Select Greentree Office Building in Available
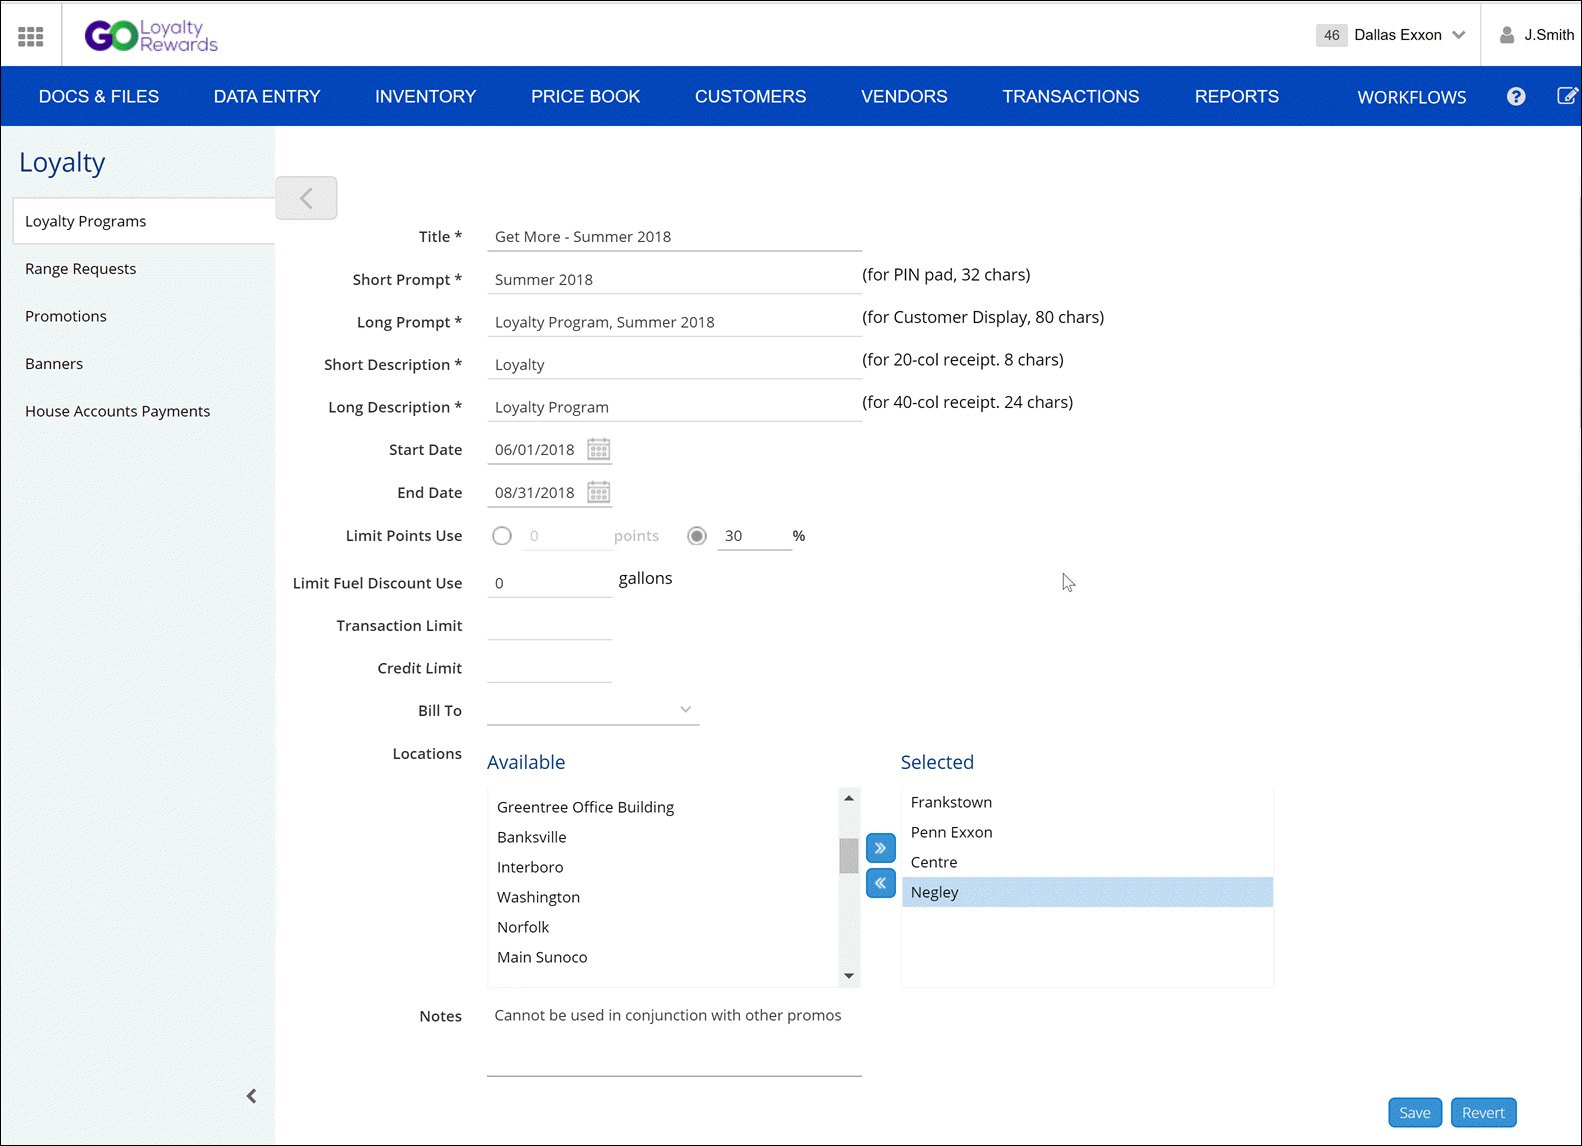The width and height of the screenshot is (1582, 1146). [663, 807]
